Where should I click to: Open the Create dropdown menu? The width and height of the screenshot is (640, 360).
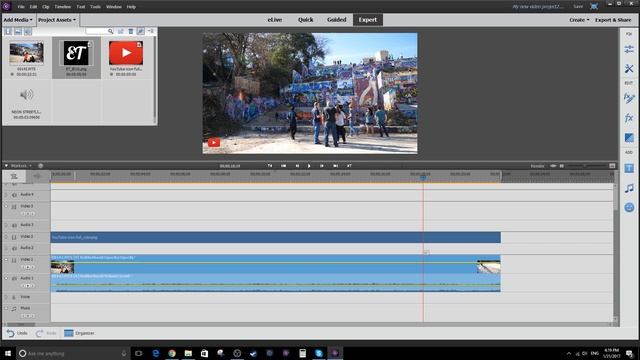tap(579, 20)
